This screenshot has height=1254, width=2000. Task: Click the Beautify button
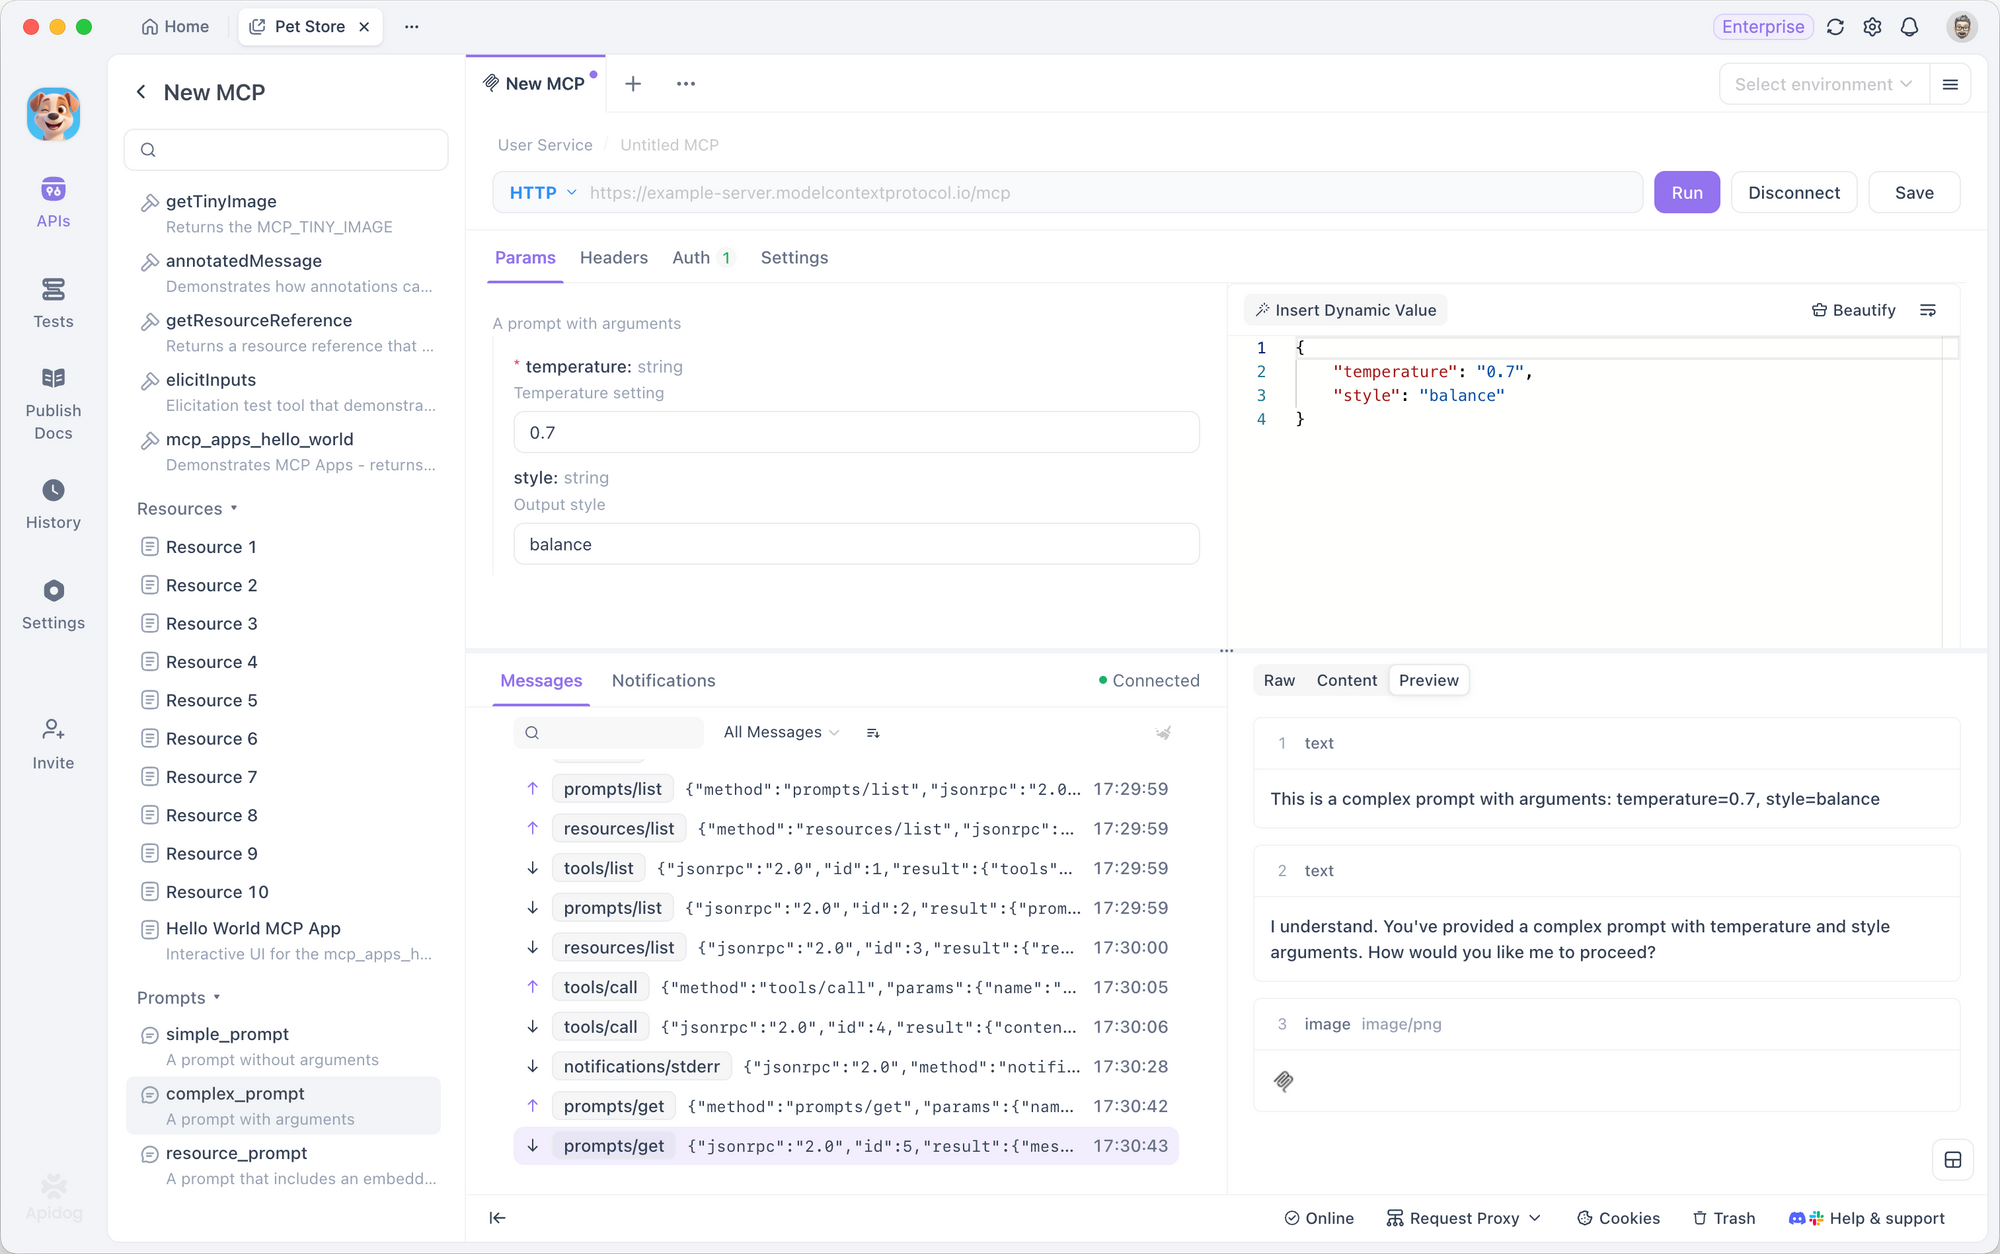[1853, 310]
